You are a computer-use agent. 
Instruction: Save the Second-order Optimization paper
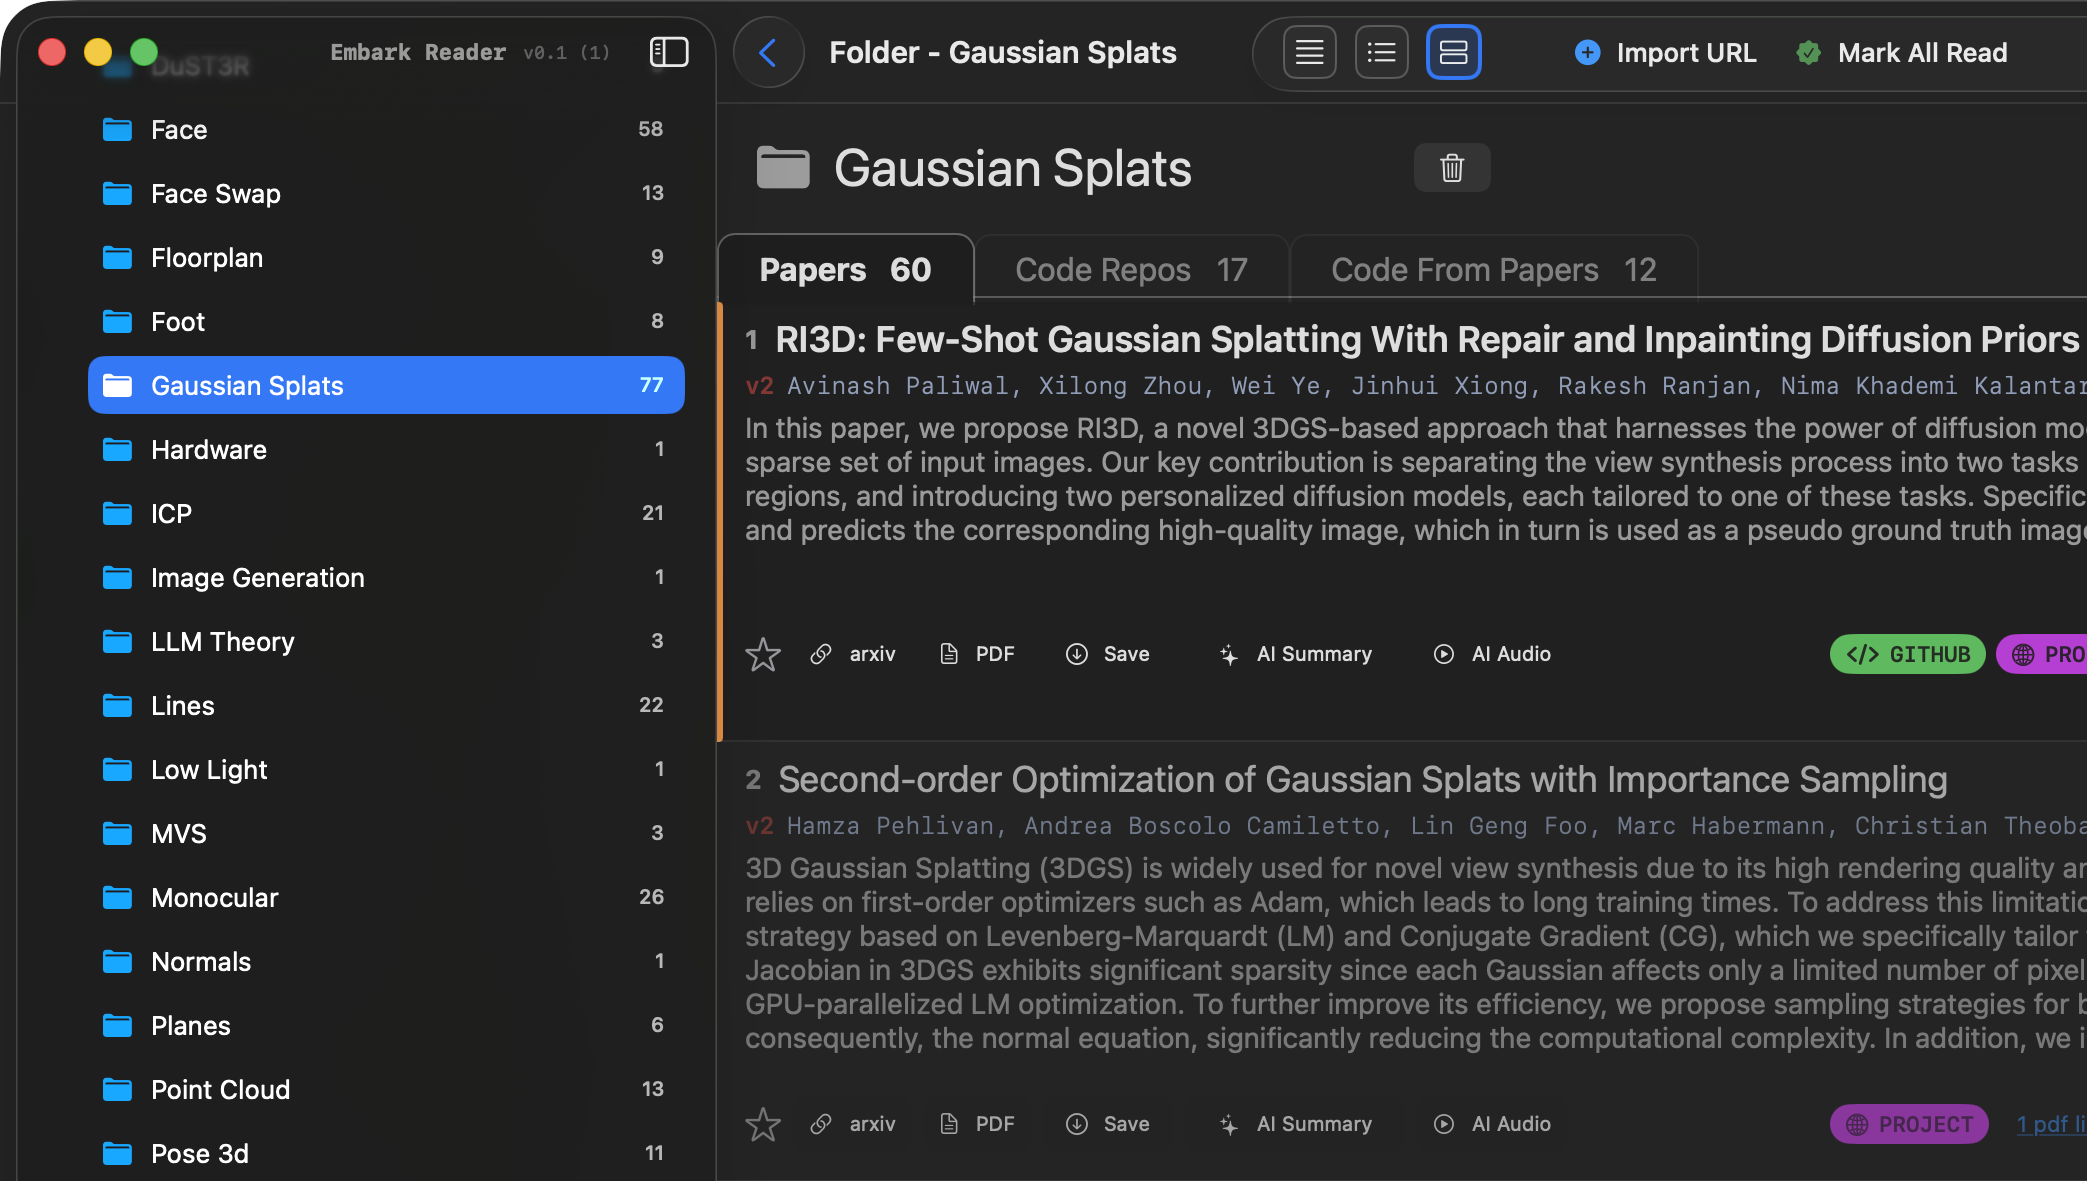point(1108,1124)
